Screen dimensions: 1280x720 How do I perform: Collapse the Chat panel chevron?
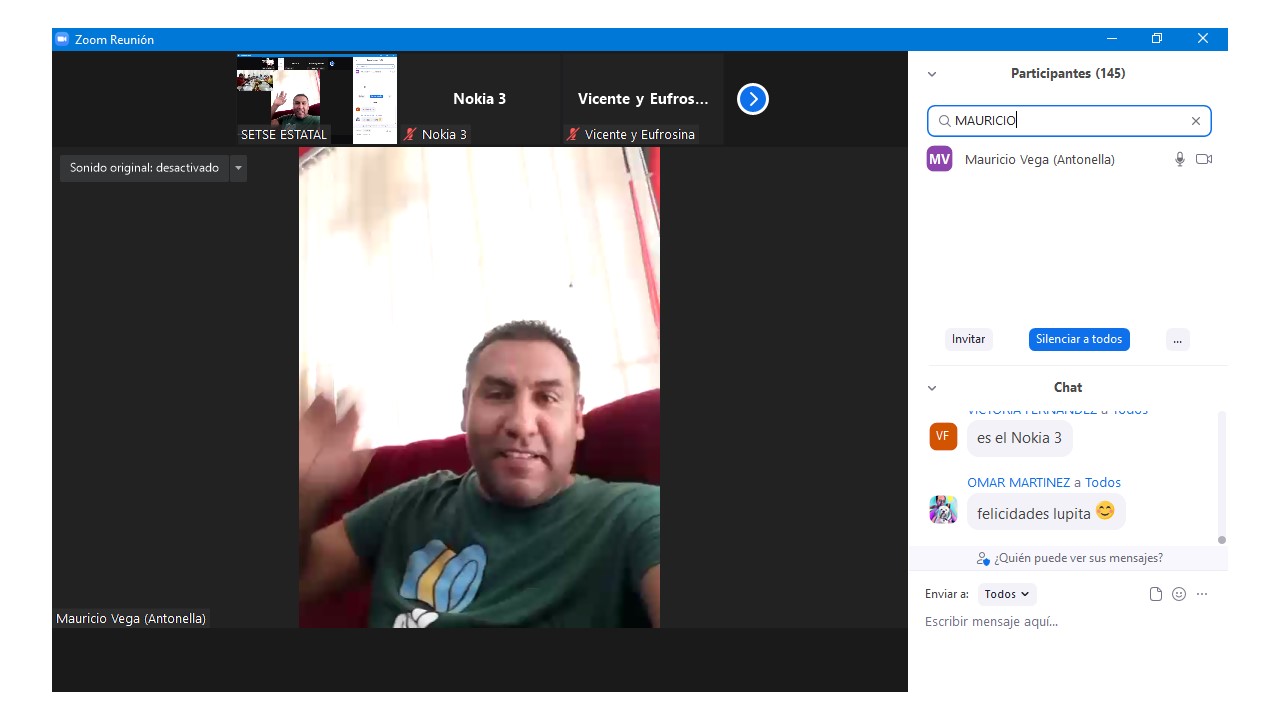pyautogui.click(x=932, y=388)
